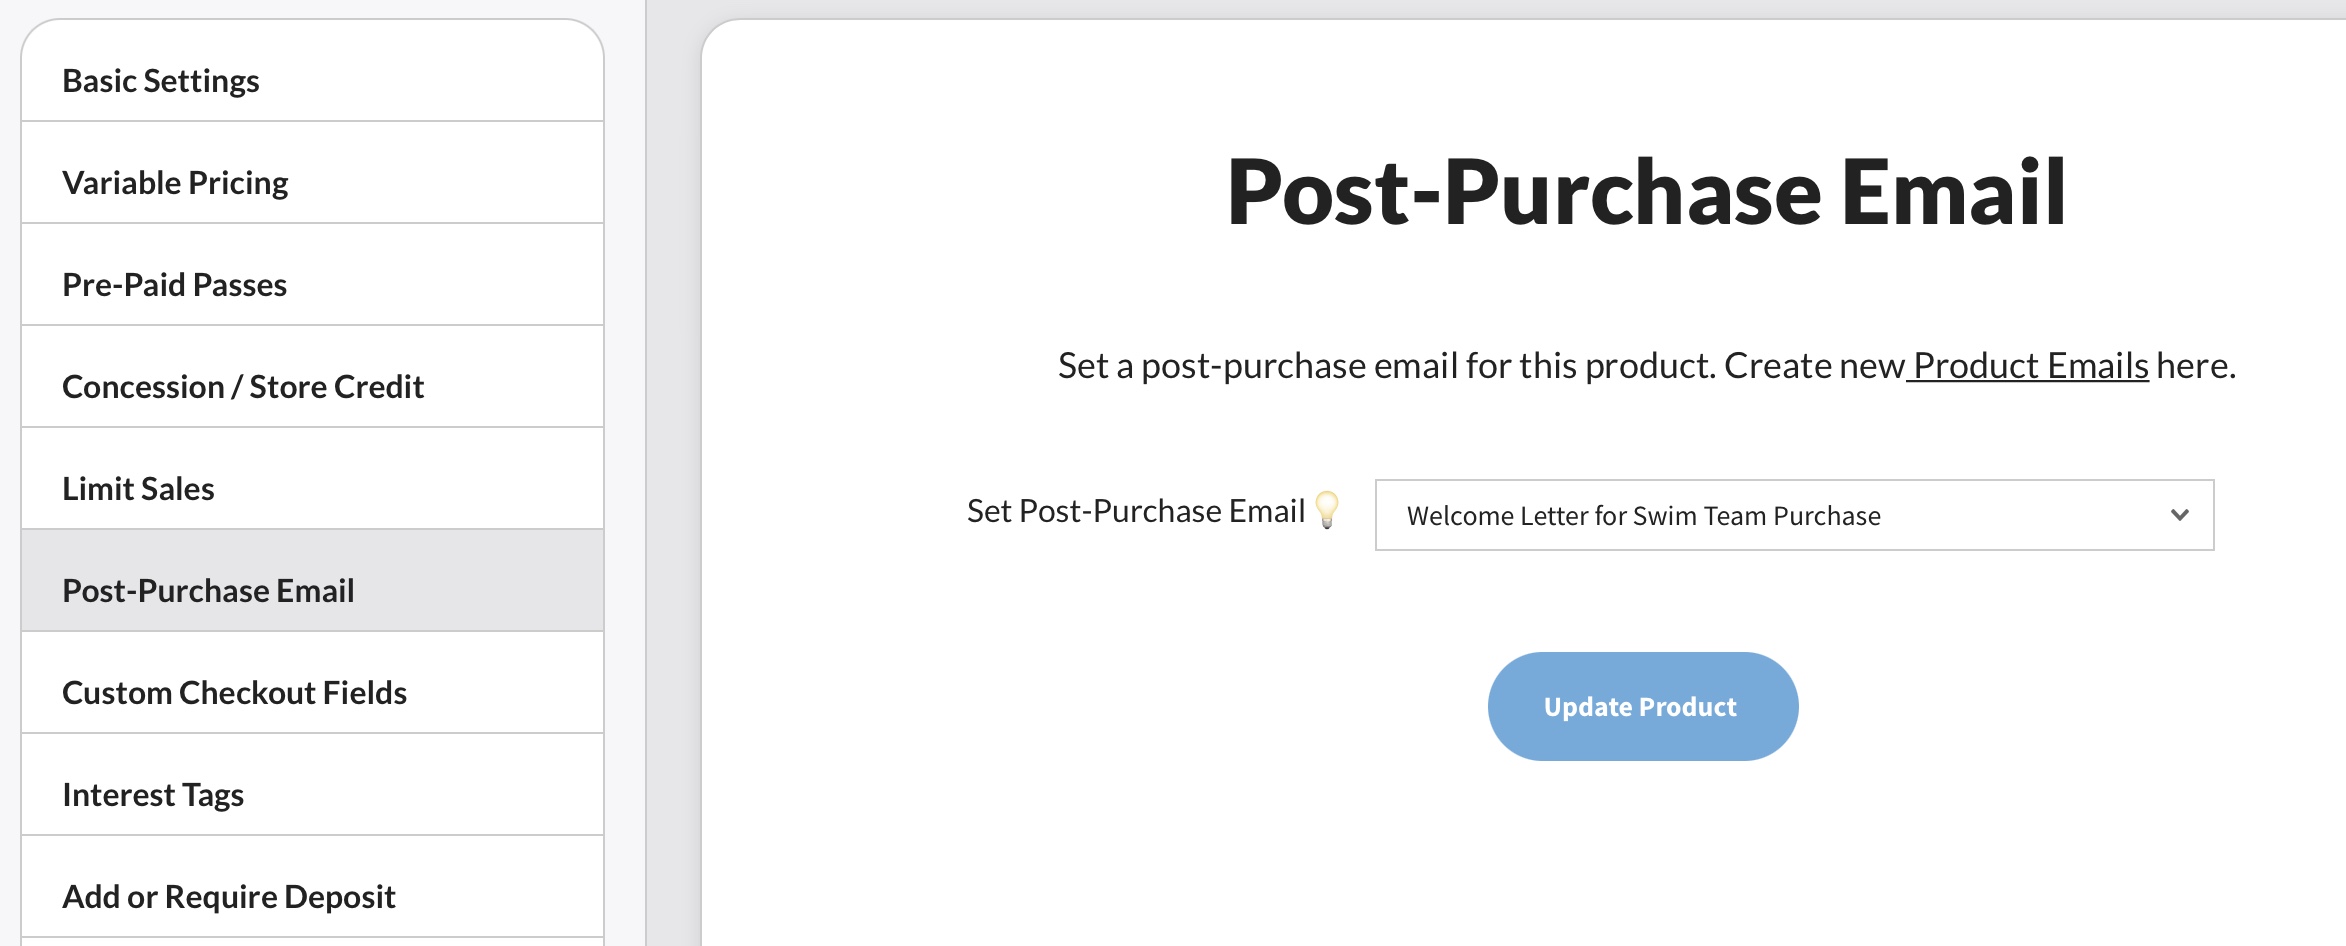
Task: Navigate to Limit Sales
Action: pos(138,489)
